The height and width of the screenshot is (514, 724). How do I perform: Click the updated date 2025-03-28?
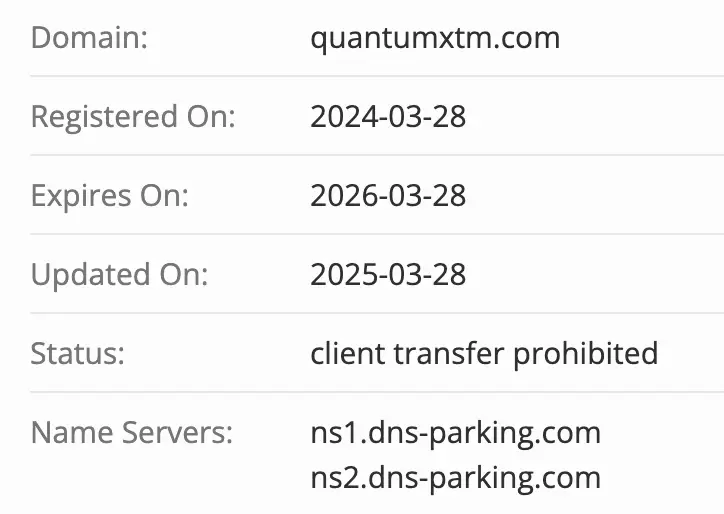click(x=388, y=274)
